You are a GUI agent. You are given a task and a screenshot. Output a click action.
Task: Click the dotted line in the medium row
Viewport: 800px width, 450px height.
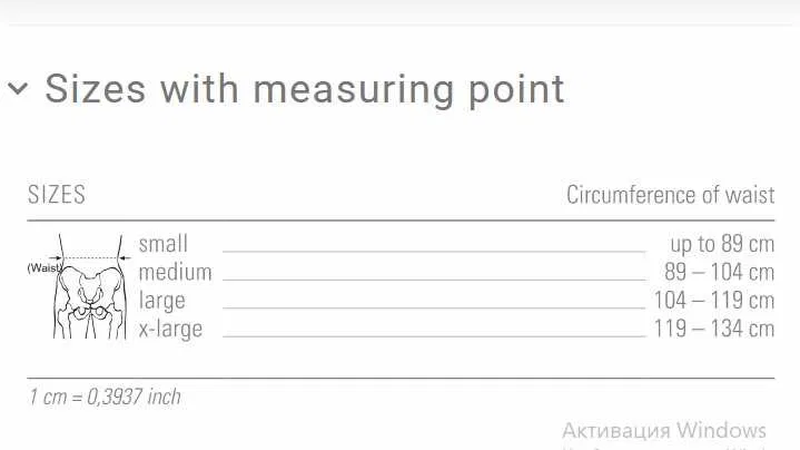[433, 279]
